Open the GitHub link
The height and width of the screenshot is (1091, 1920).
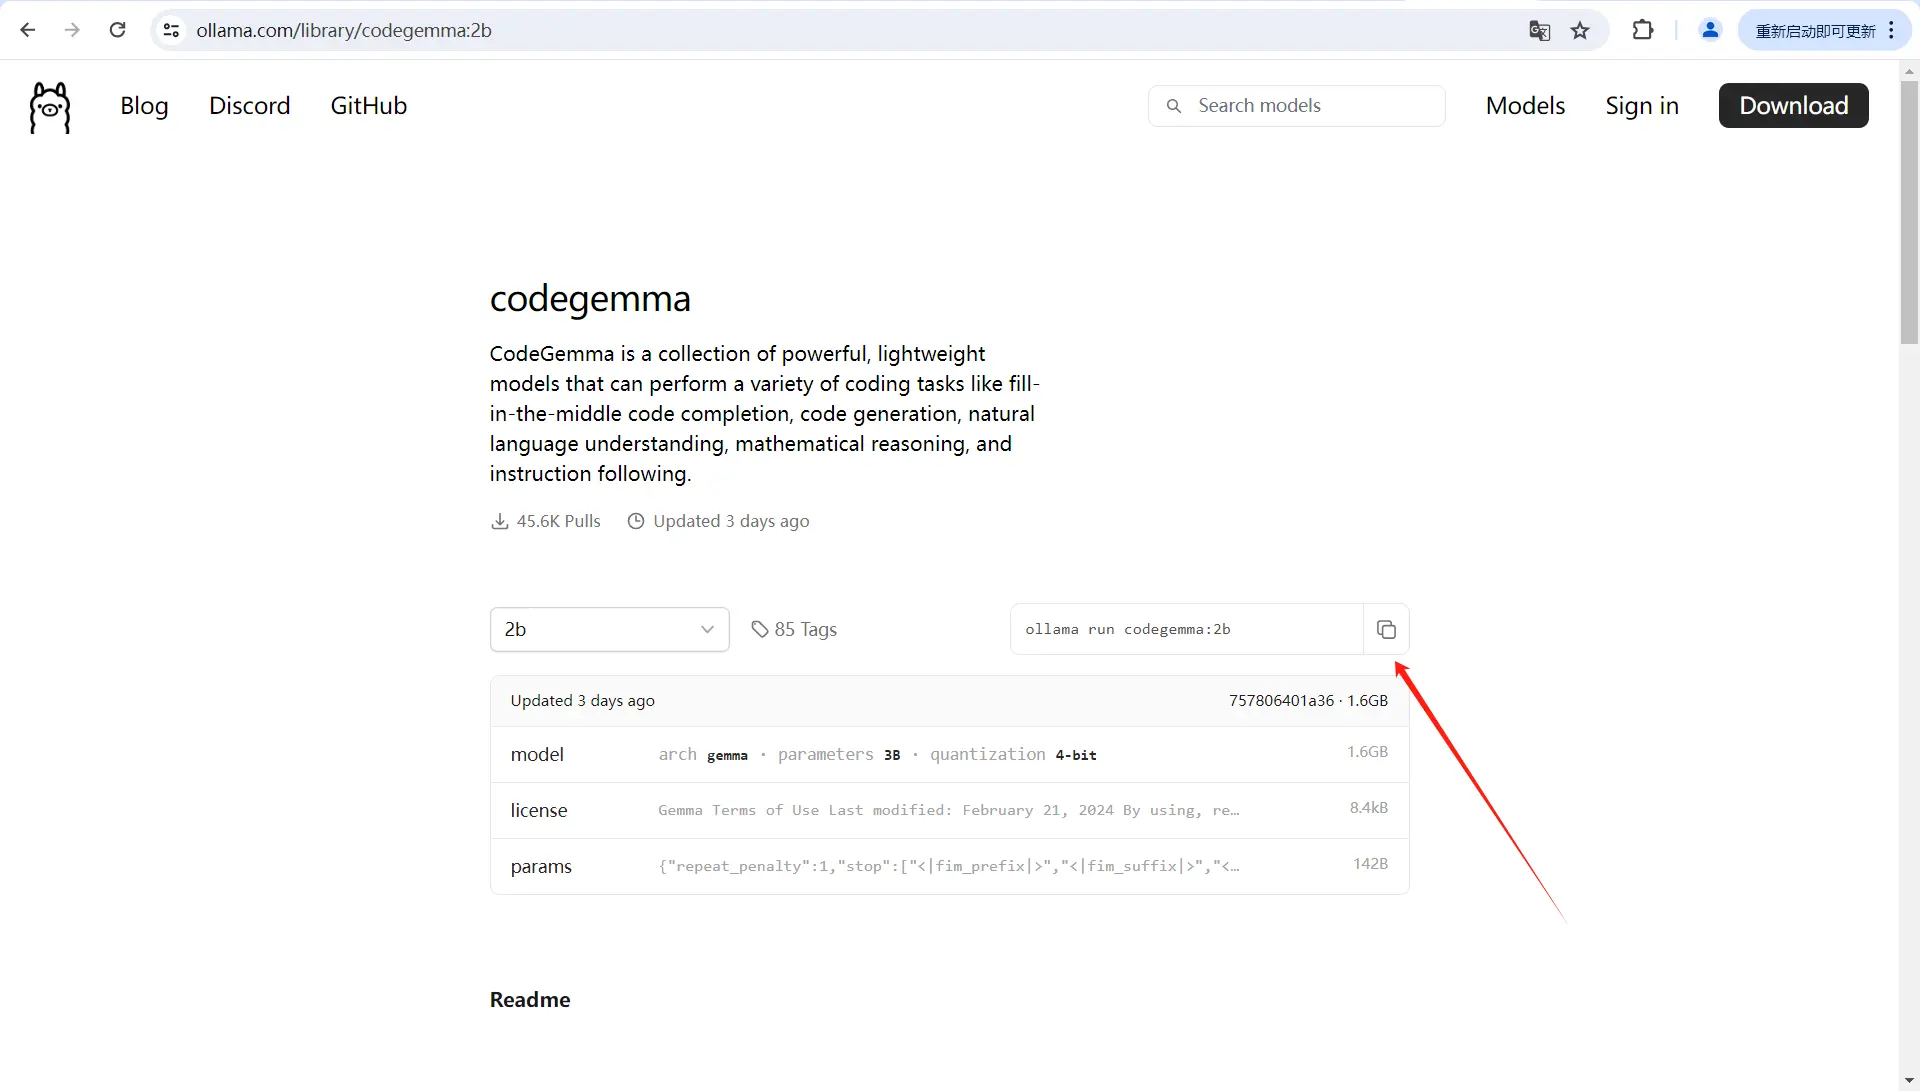pyautogui.click(x=368, y=106)
